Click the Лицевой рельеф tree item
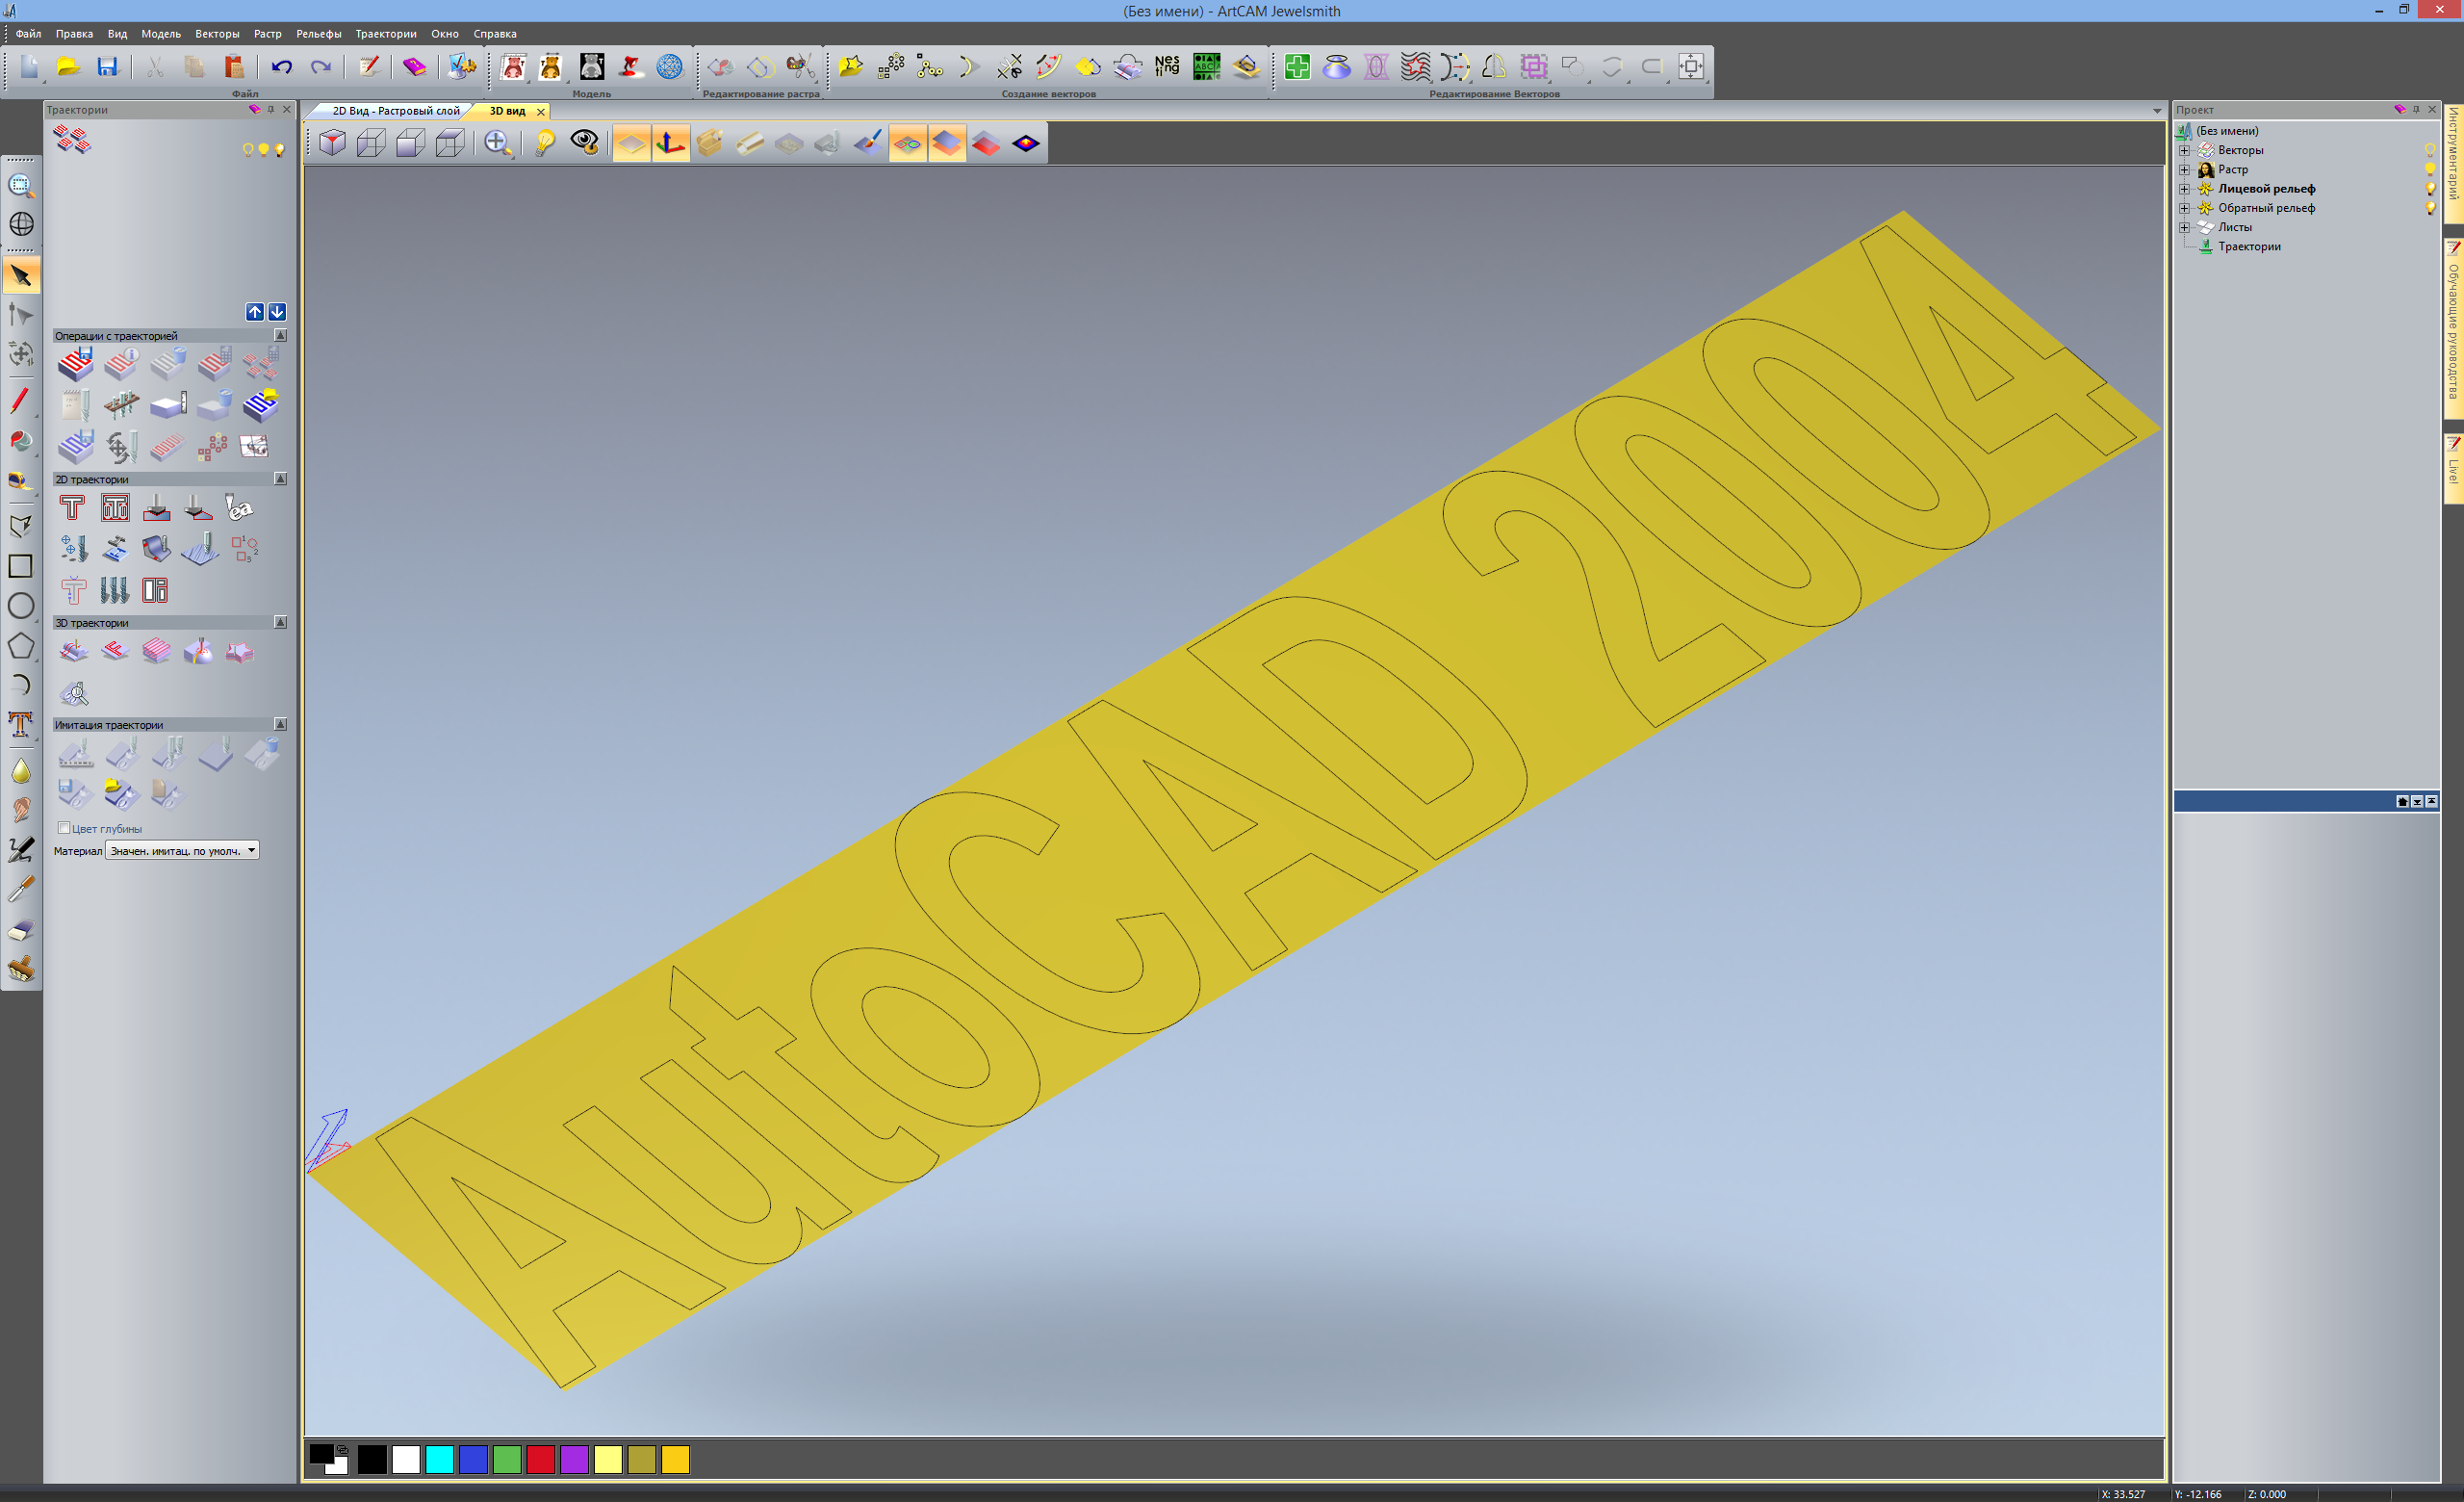The height and width of the screenshot is (1502, 2464). pyautogui.click(x=2265, y=189)
